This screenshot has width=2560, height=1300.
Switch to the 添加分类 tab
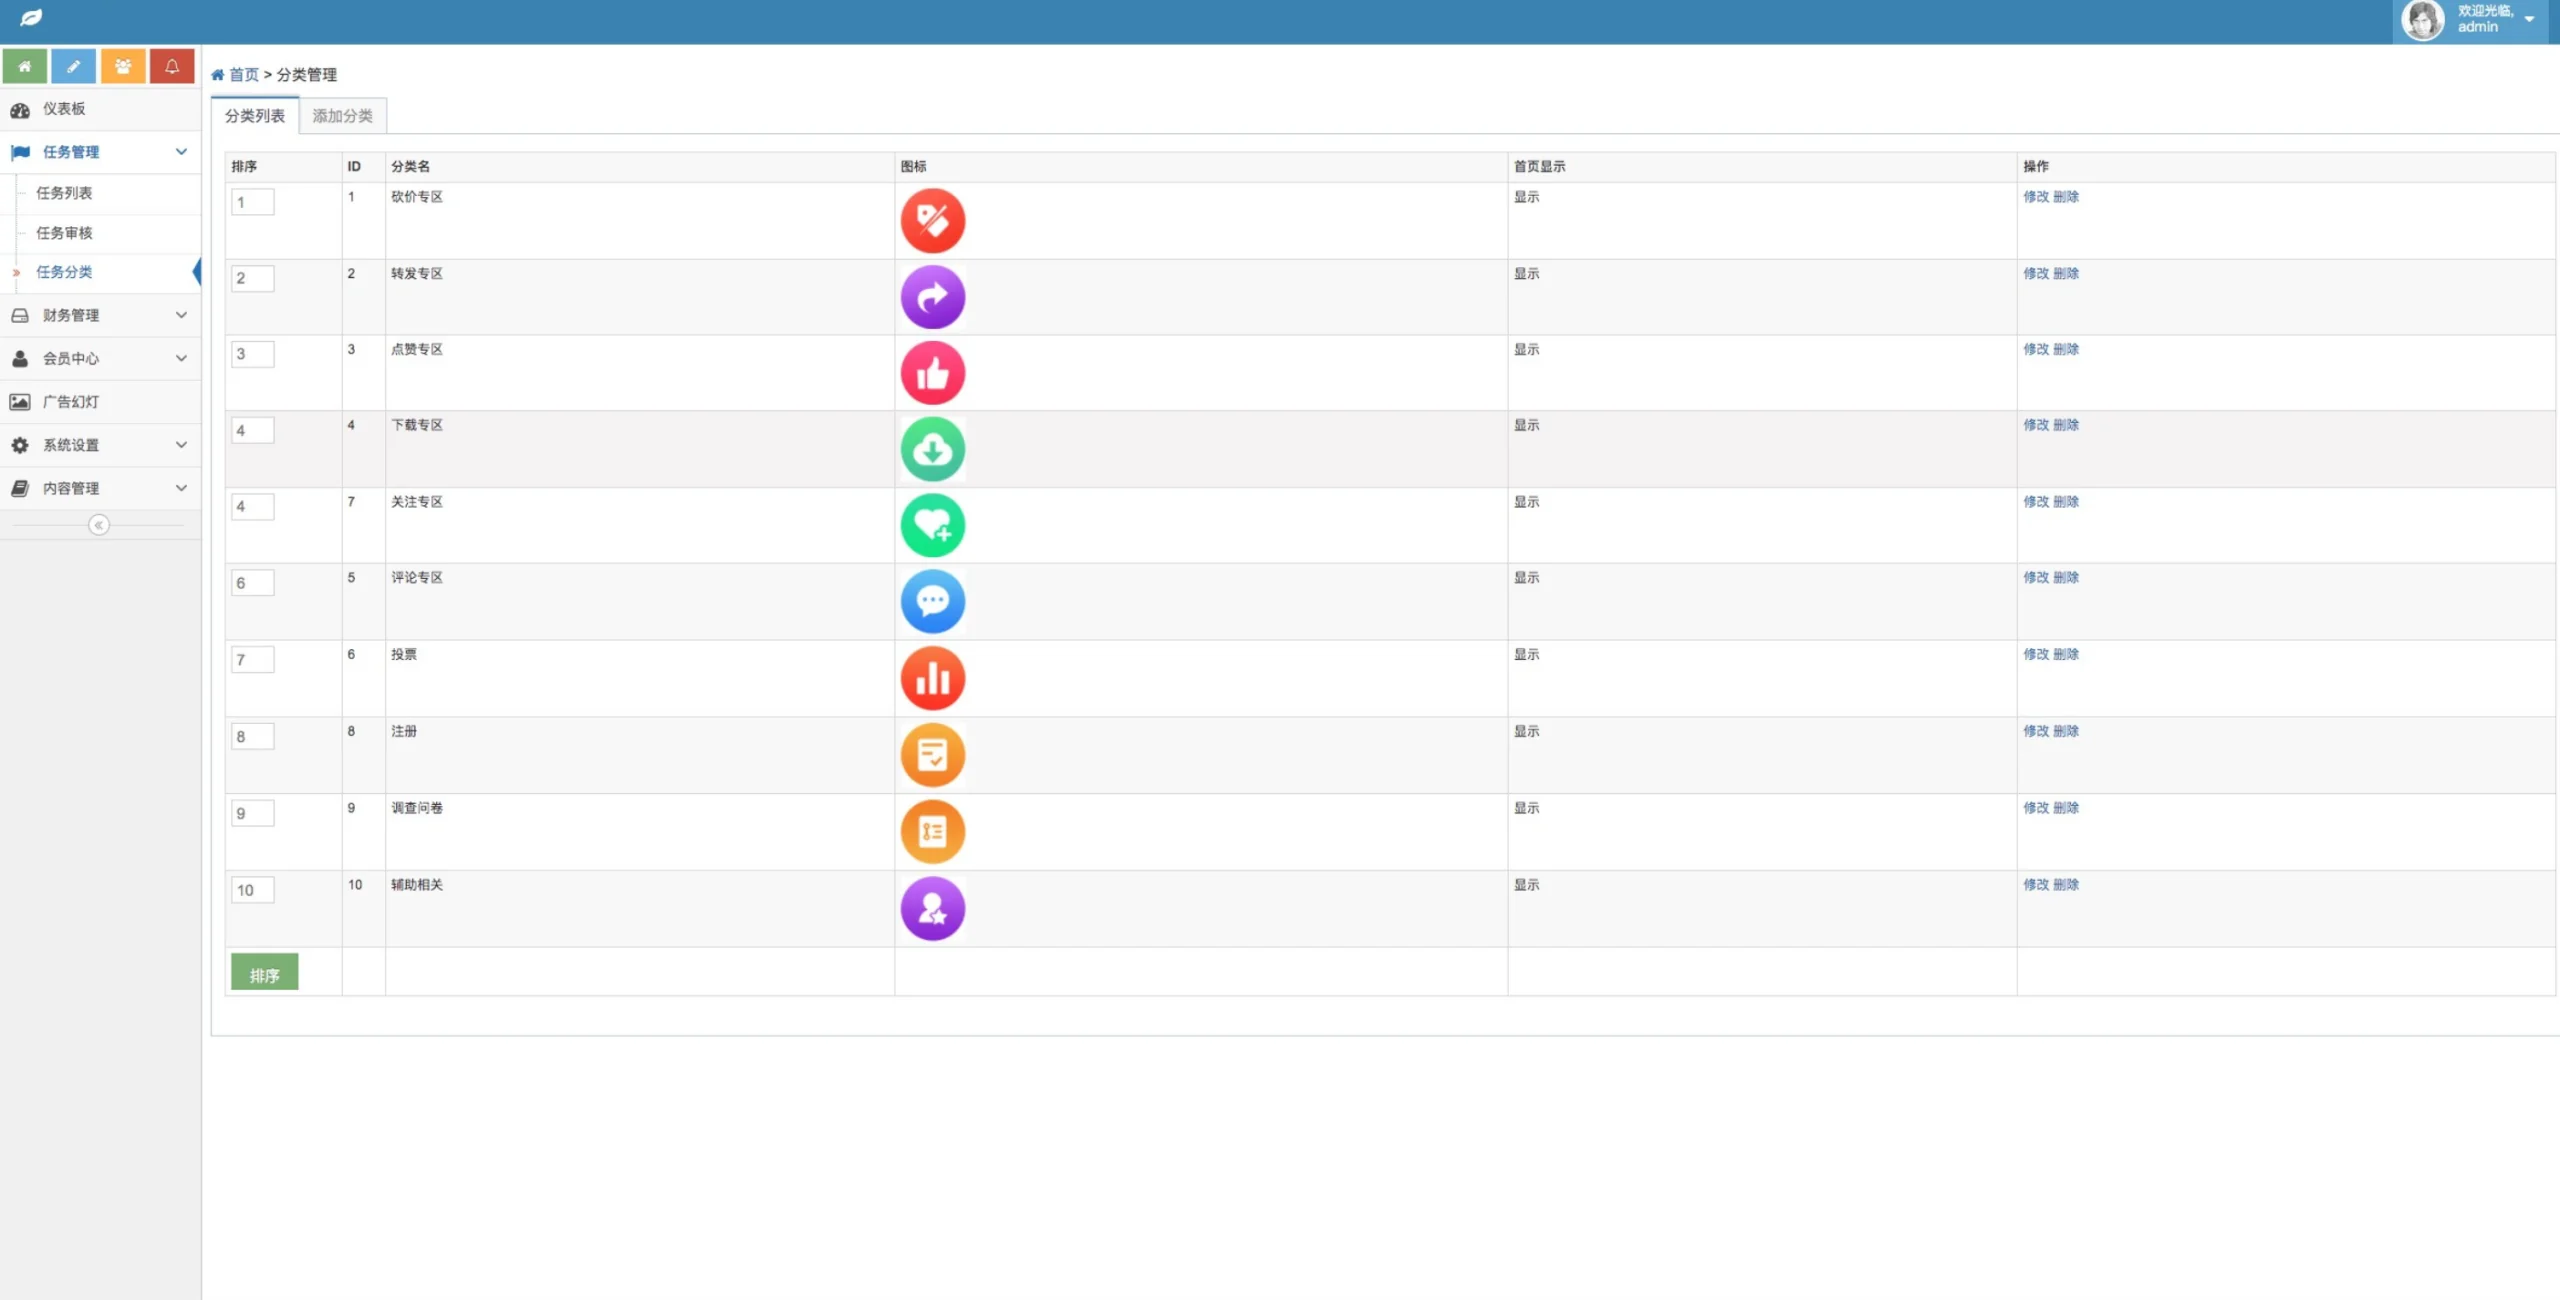point(342,116)
